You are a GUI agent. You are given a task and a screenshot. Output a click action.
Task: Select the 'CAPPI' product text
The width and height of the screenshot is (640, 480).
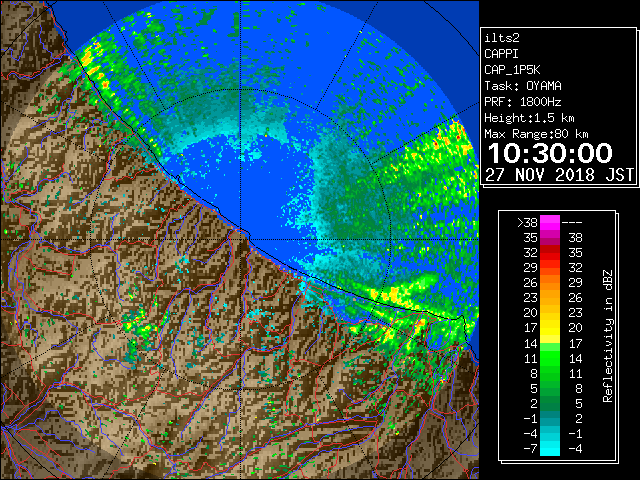point(501,54)
